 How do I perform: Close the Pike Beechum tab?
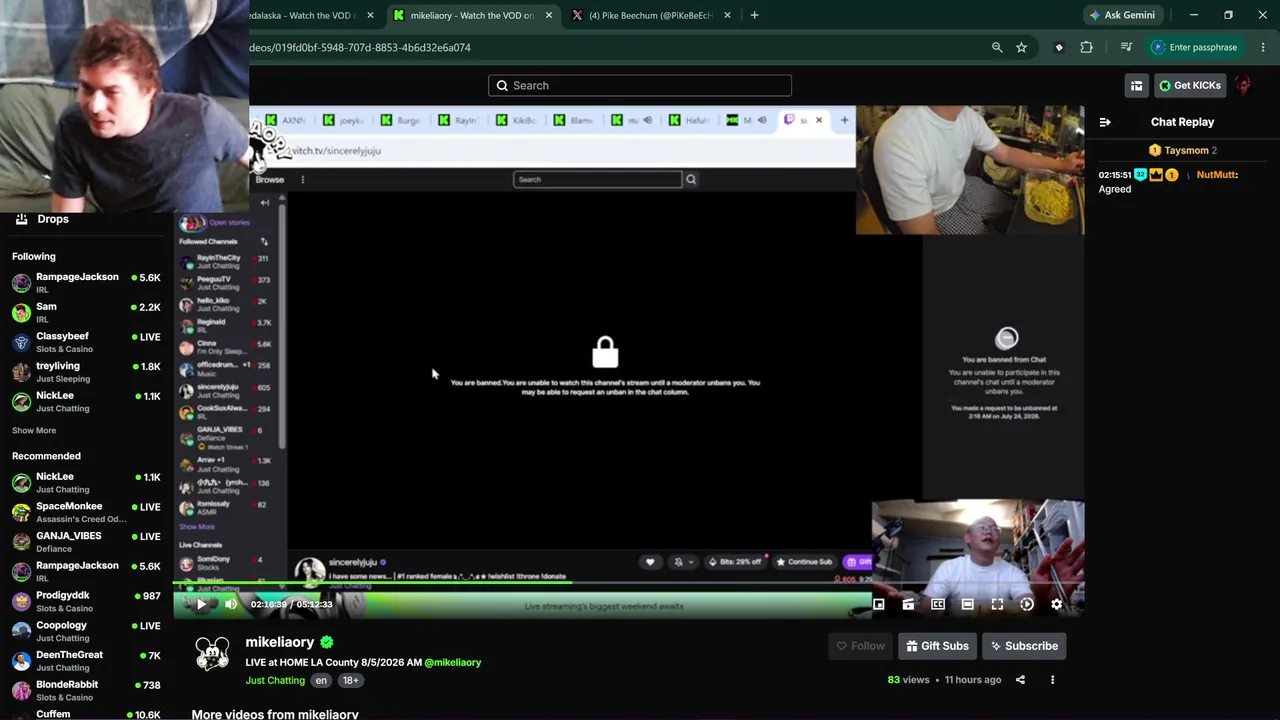tap(727, 15)
